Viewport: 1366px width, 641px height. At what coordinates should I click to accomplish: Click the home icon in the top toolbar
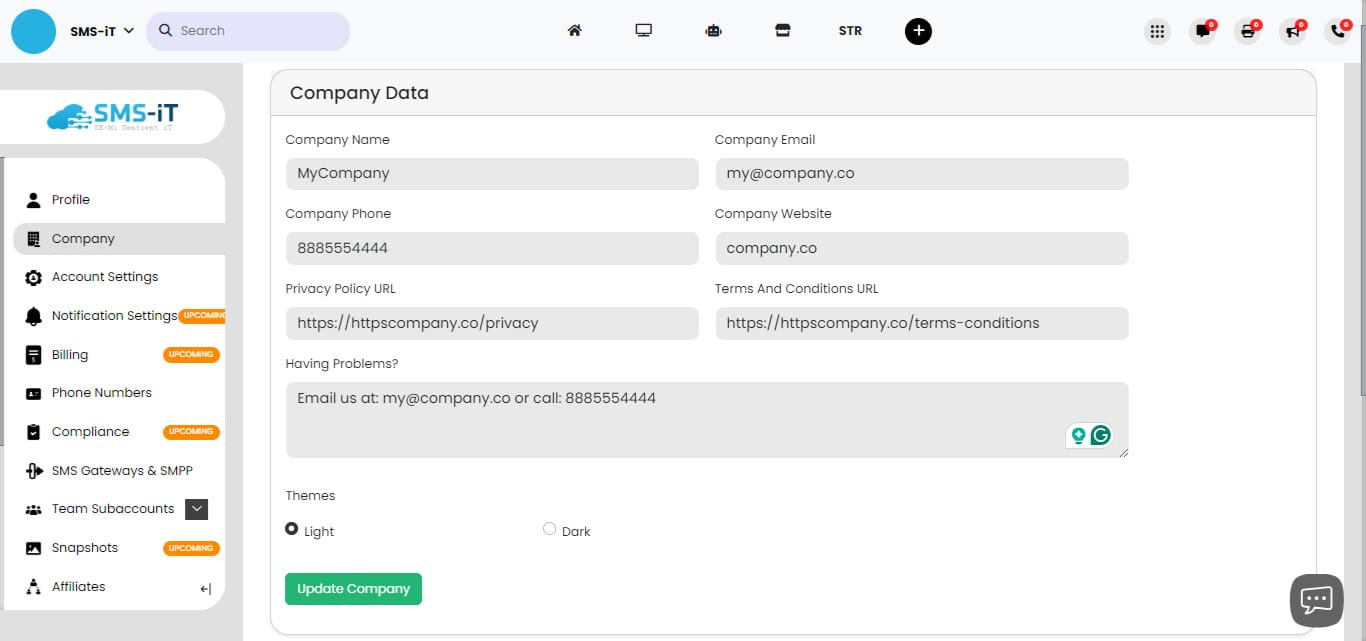pyautogui.click(x=575, y=30)
